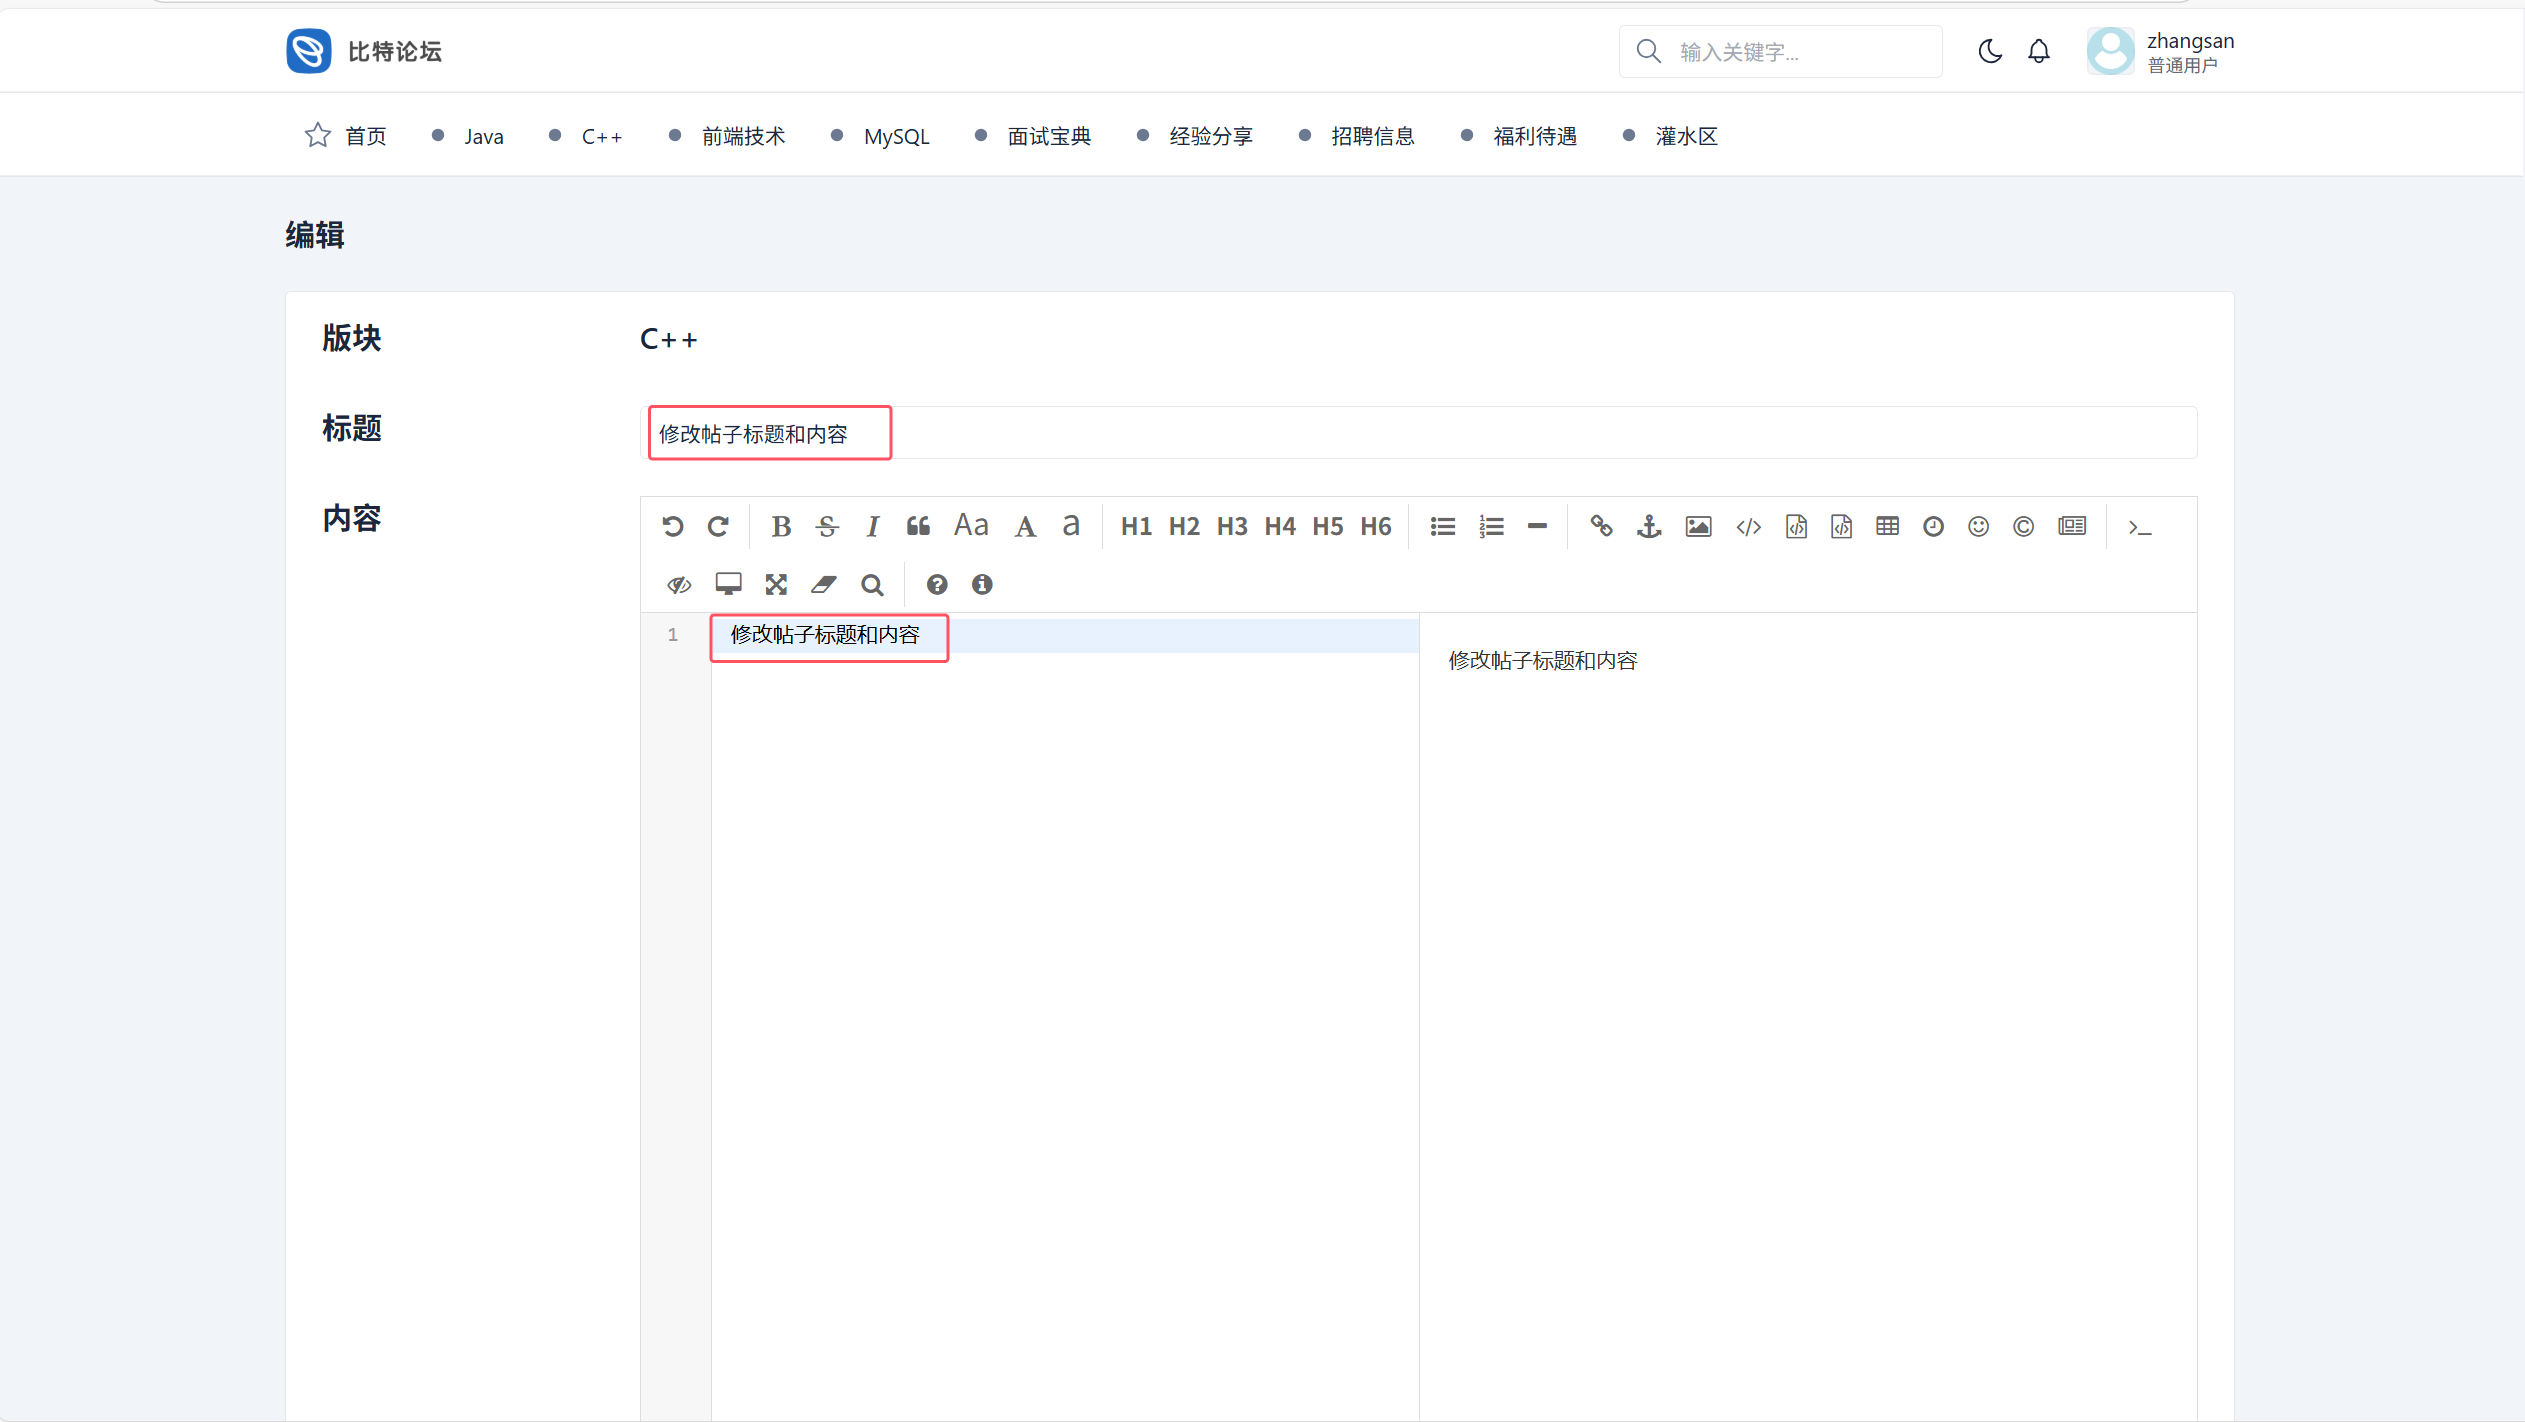The width and height of the screenshot is (2525, 1422).
Task: Toggle fullscreen editor mode
Action: 776,585
